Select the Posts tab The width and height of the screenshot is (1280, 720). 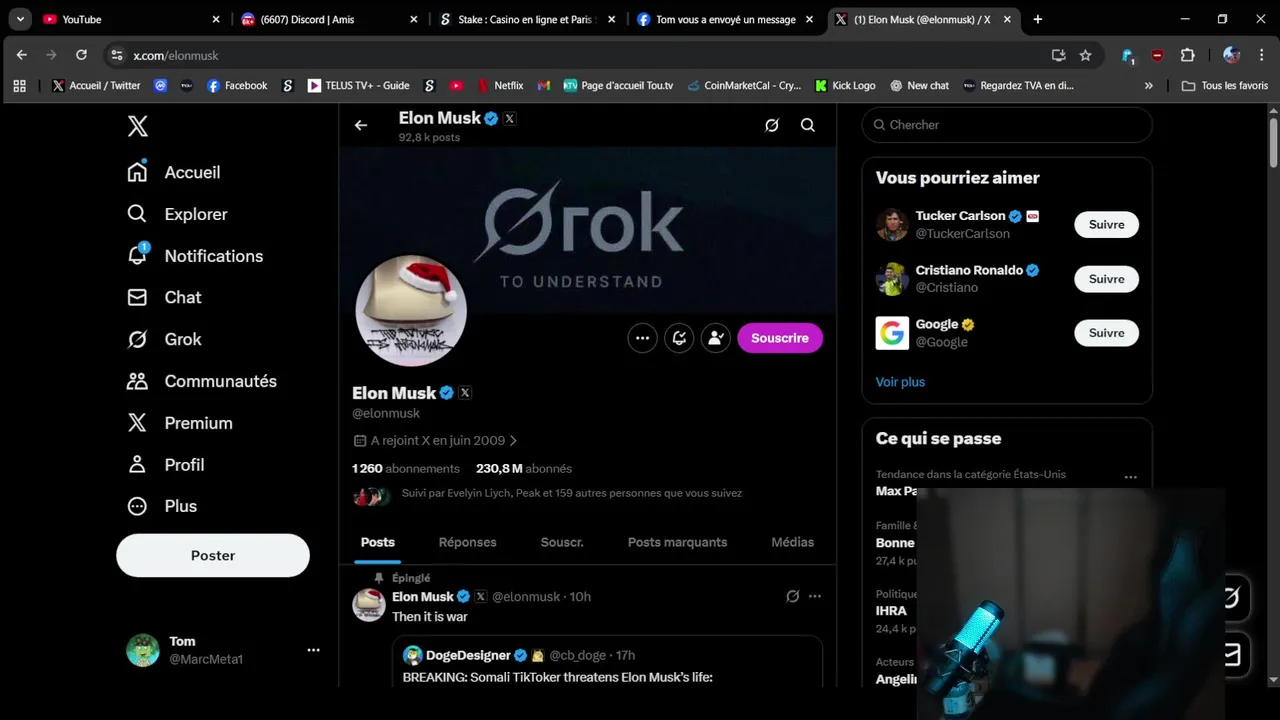(x=378, y=542)
